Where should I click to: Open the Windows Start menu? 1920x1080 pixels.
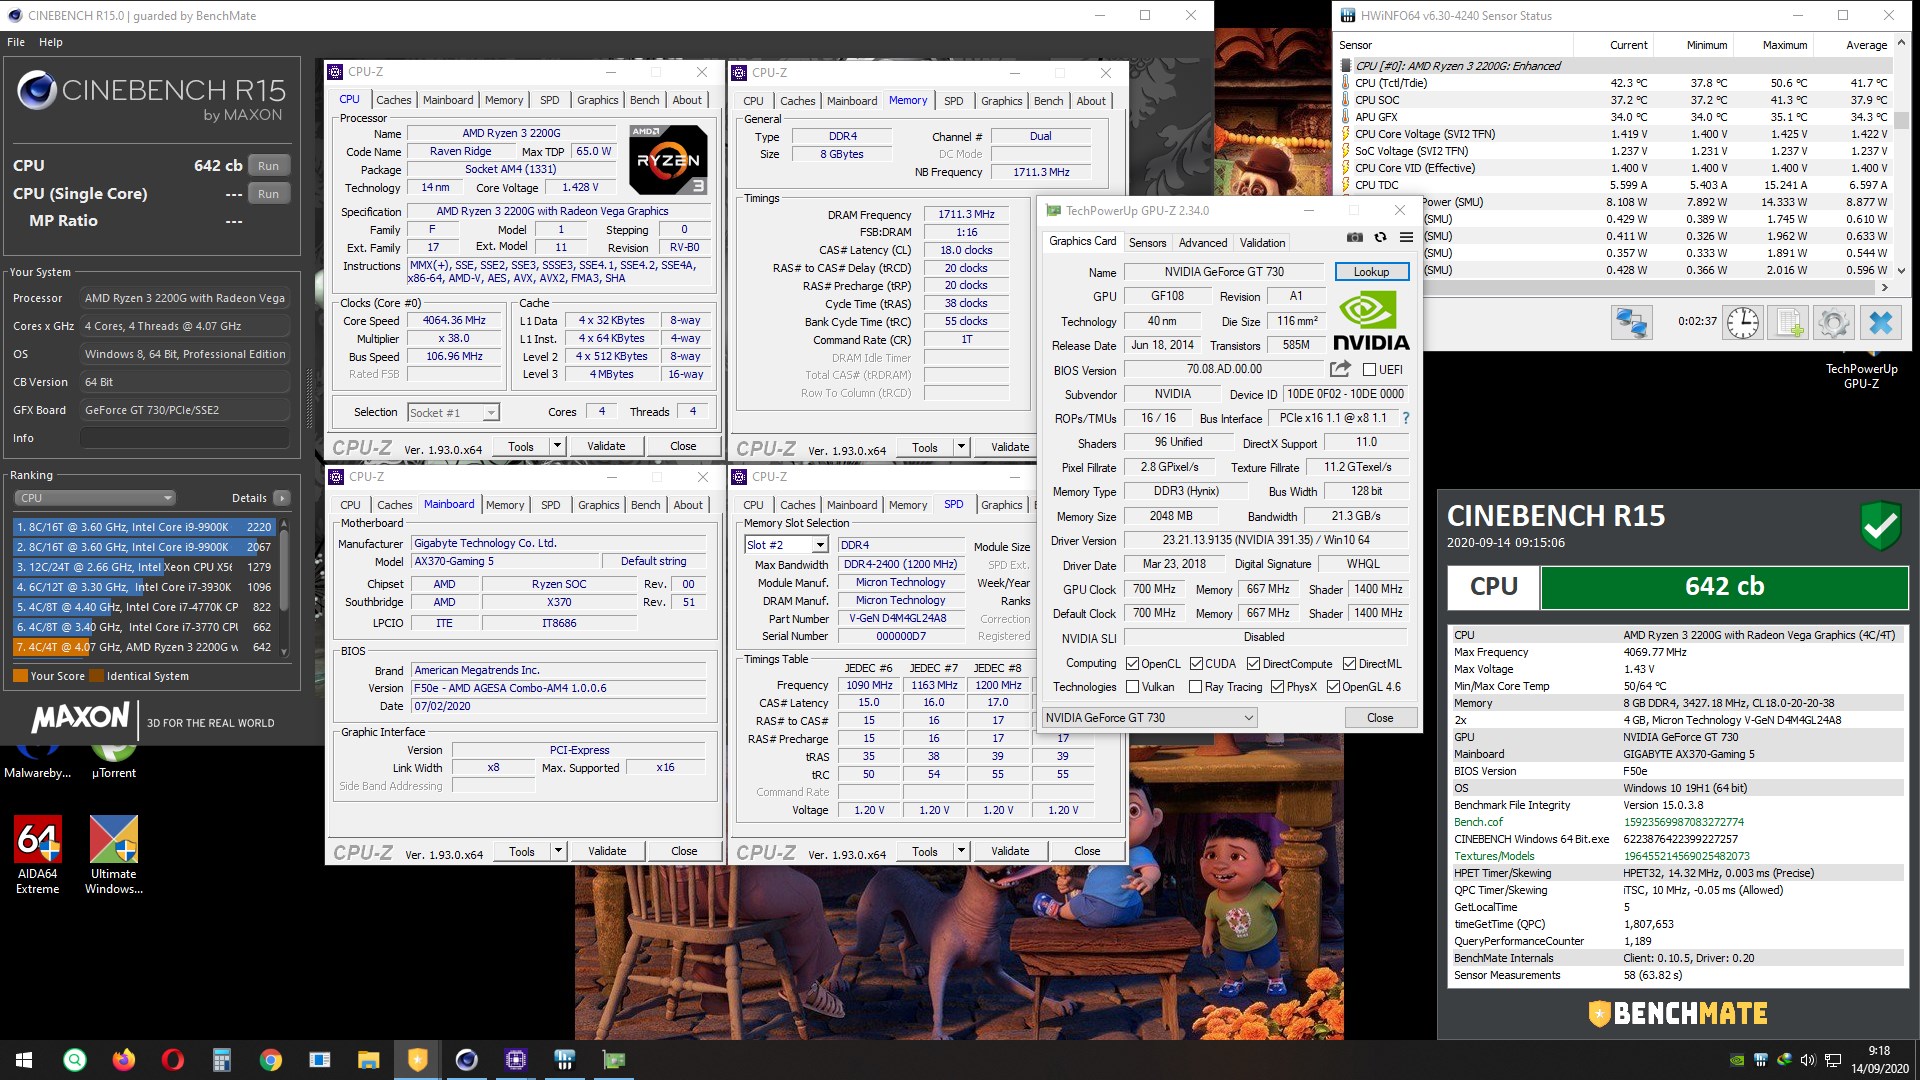pos(24,1060)
